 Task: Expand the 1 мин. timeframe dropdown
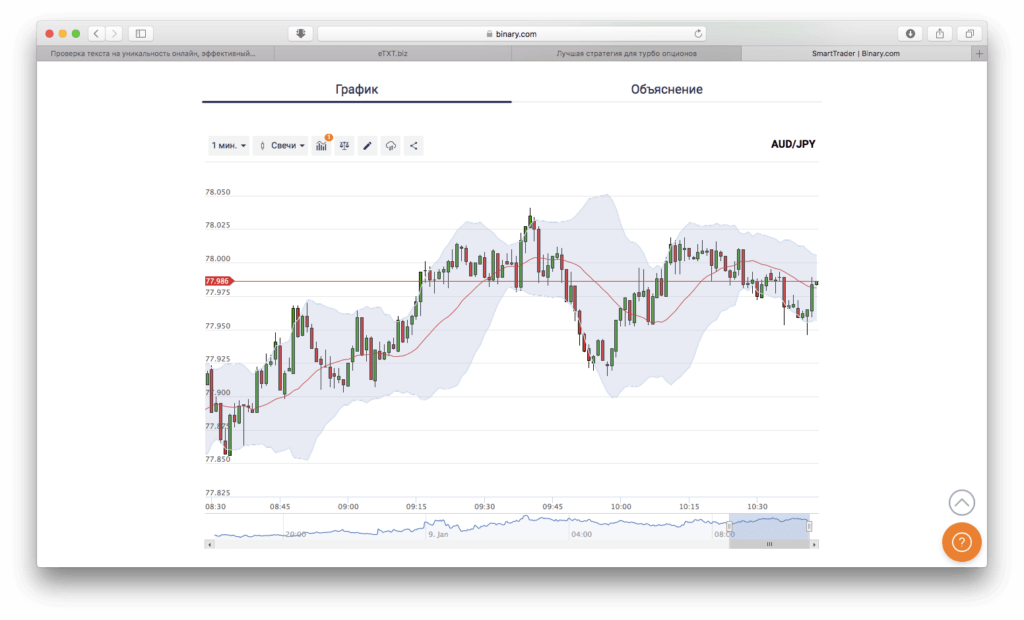pyautogui.click(x=228, y=146)
